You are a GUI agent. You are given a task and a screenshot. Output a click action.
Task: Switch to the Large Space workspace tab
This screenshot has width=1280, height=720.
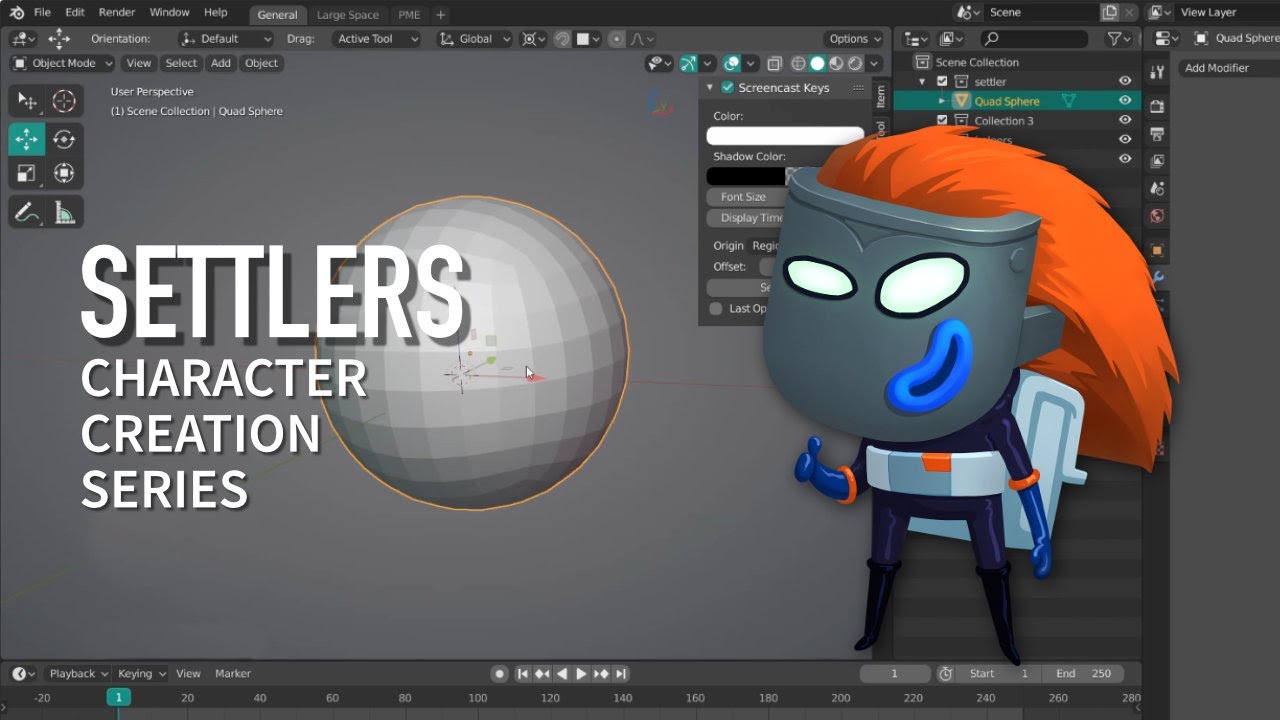348,15
